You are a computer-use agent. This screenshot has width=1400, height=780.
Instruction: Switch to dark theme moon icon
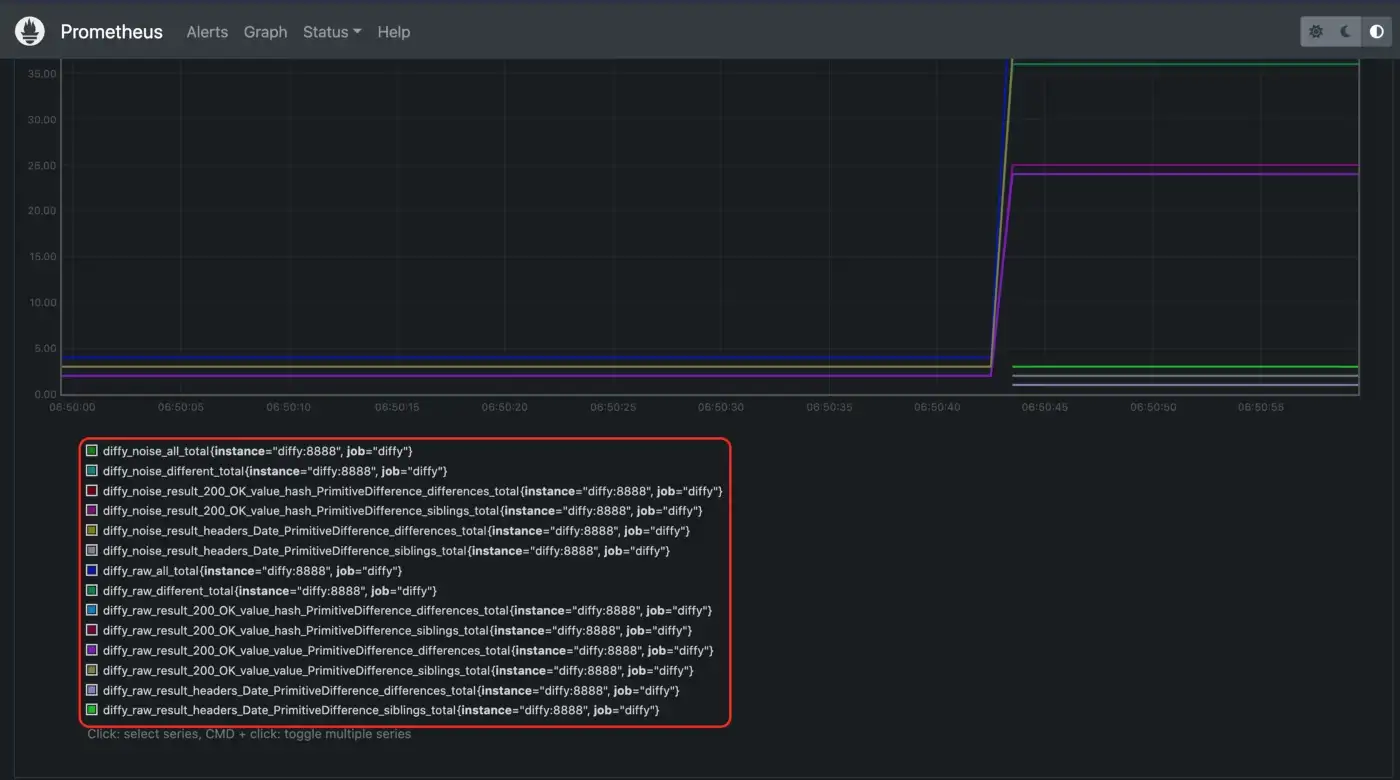coord(1346,32)
